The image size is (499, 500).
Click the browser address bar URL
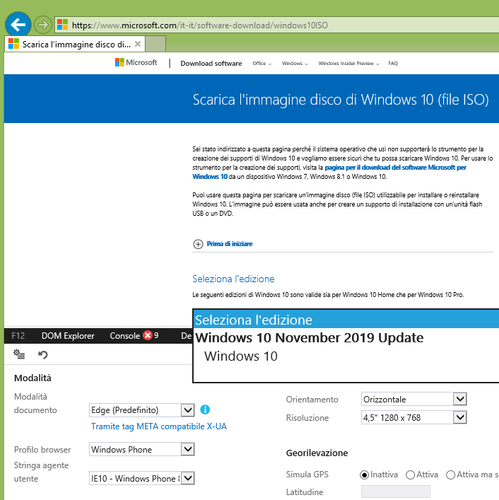pos(200,25)
